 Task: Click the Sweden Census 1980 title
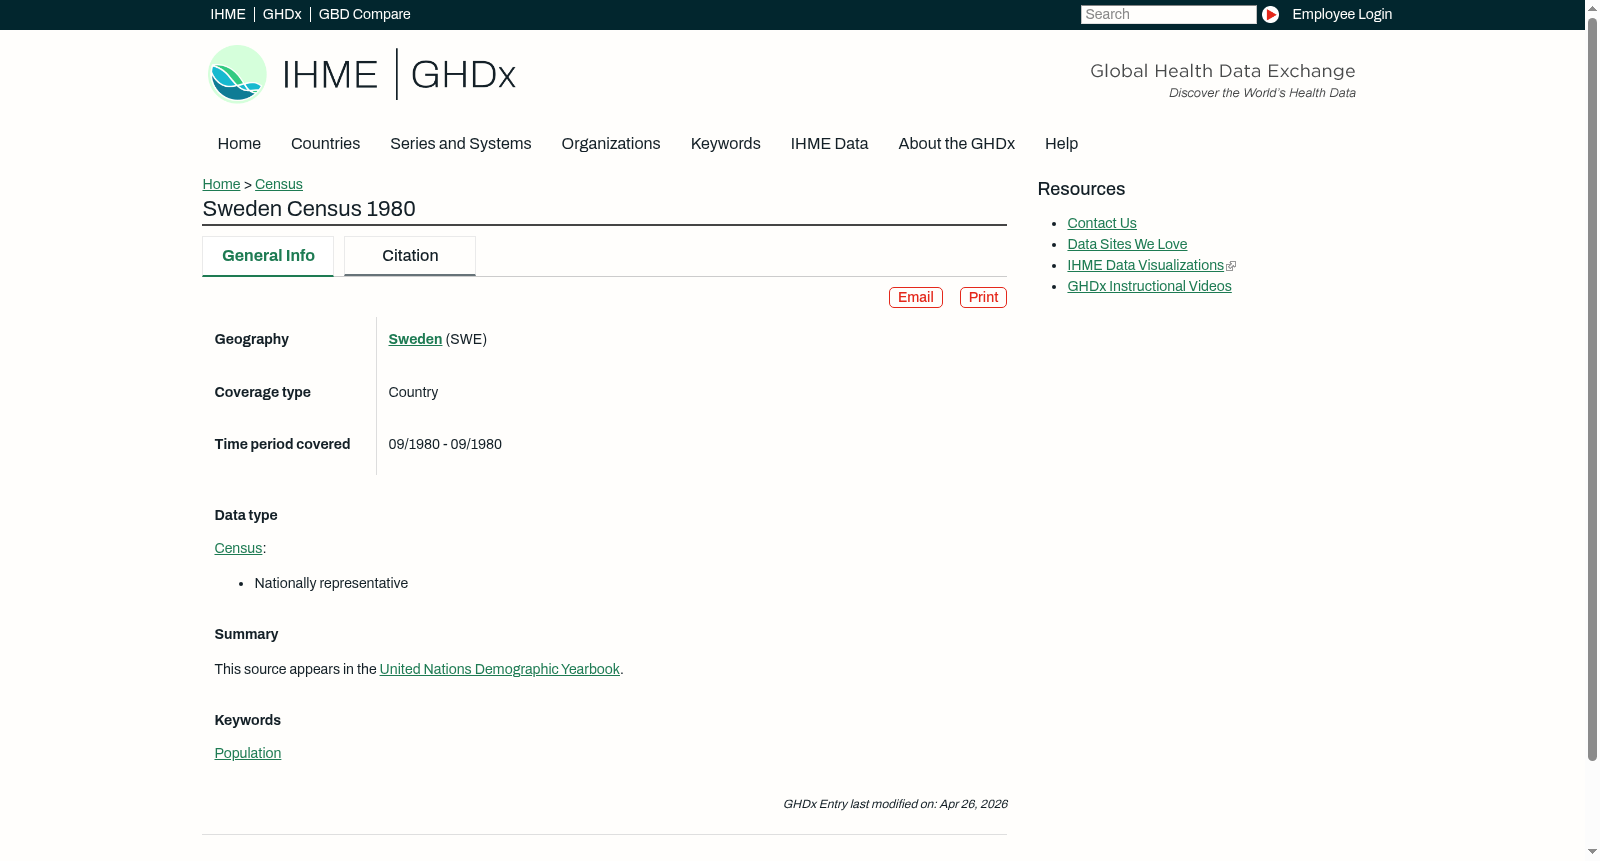(309, 209)
